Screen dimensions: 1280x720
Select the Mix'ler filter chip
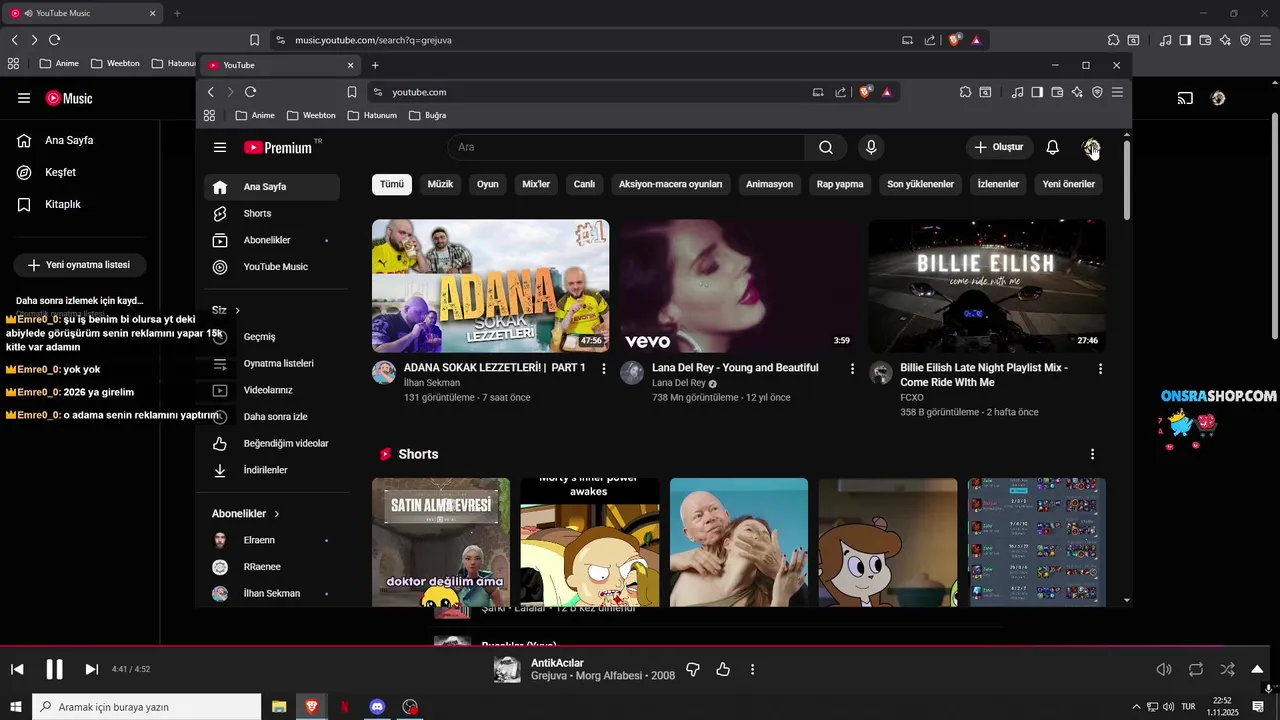(536, 184)
